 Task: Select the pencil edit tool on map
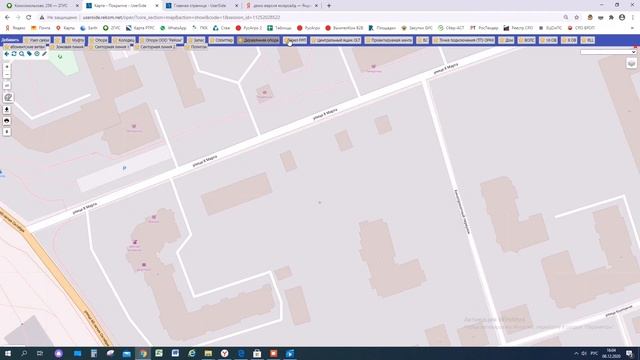click(44, 54)
